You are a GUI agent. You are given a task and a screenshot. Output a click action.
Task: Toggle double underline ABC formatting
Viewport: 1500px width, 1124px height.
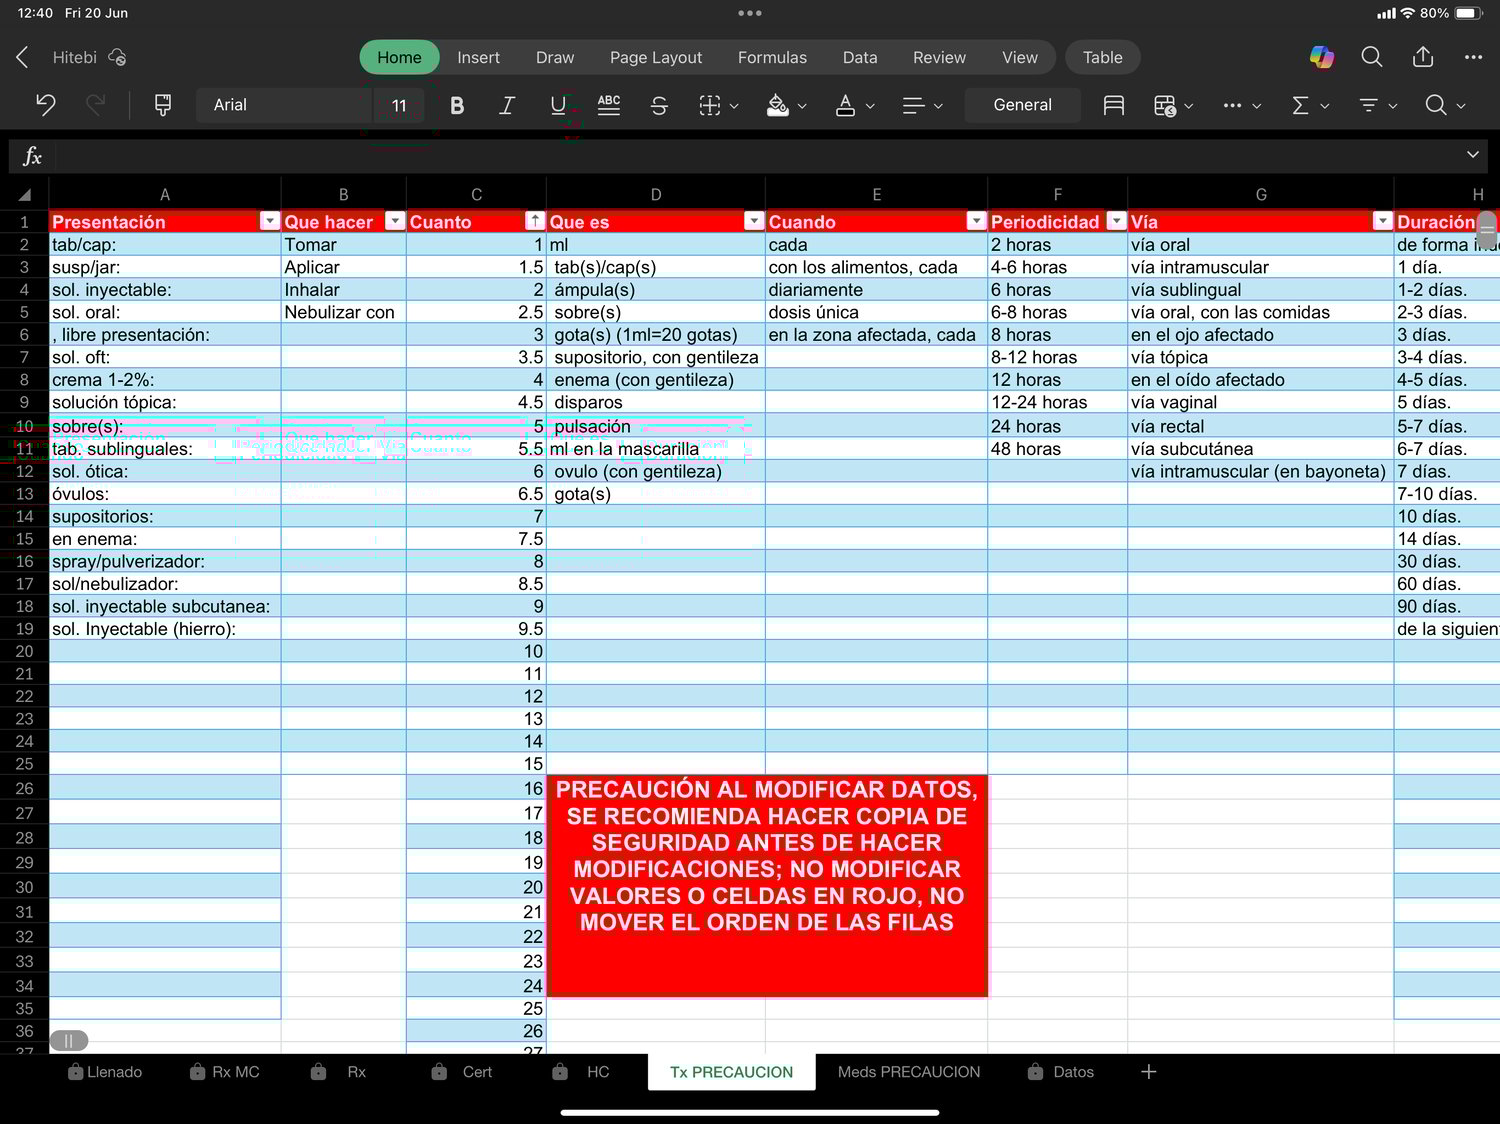[608, 105]
